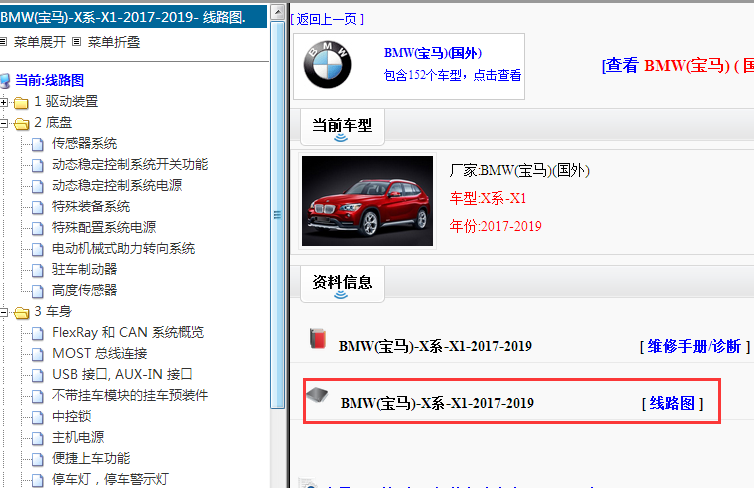The width and height of the screenshot is (754, 488).
Task: Select 传感器系统 tree item
Action: tap(85, 144)
